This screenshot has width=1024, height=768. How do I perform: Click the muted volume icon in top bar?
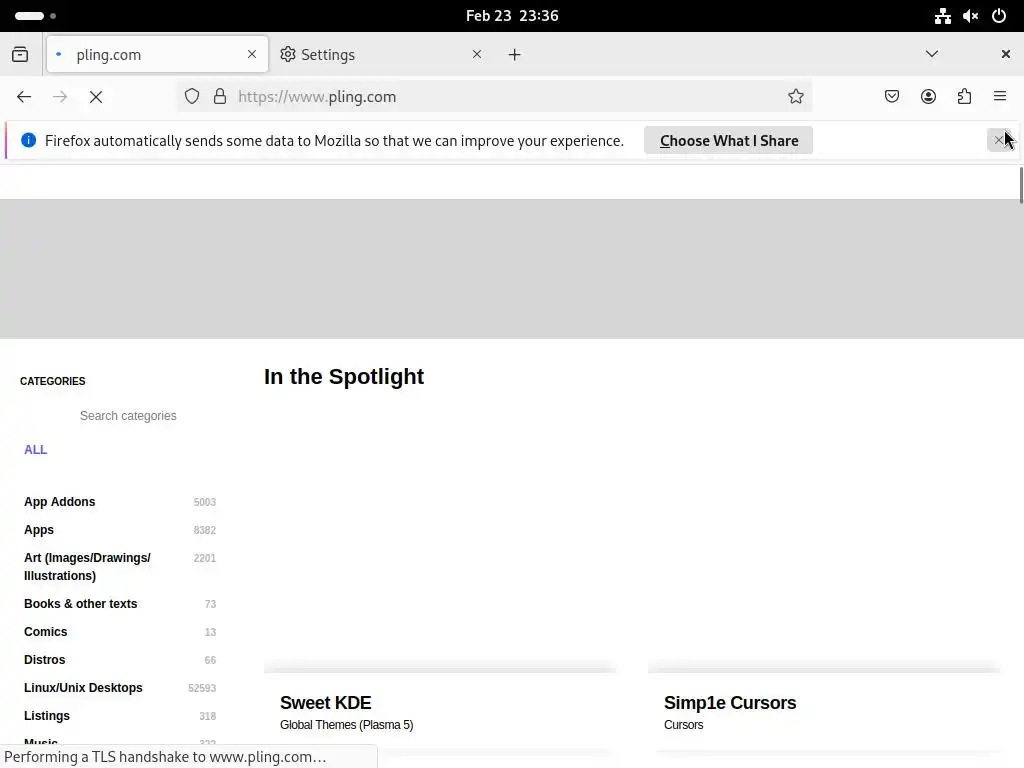tap(970, 16)
